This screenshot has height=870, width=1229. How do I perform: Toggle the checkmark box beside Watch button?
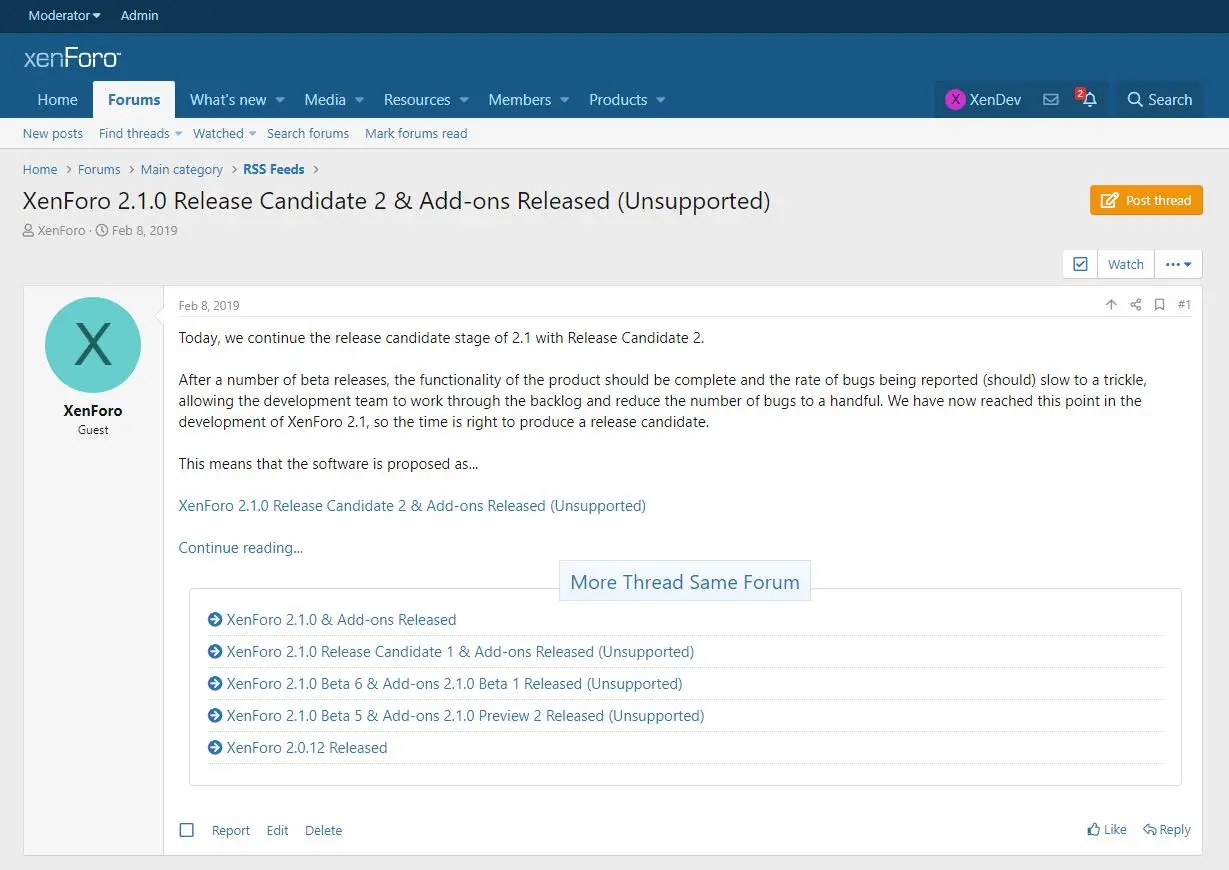[1080, 264]
